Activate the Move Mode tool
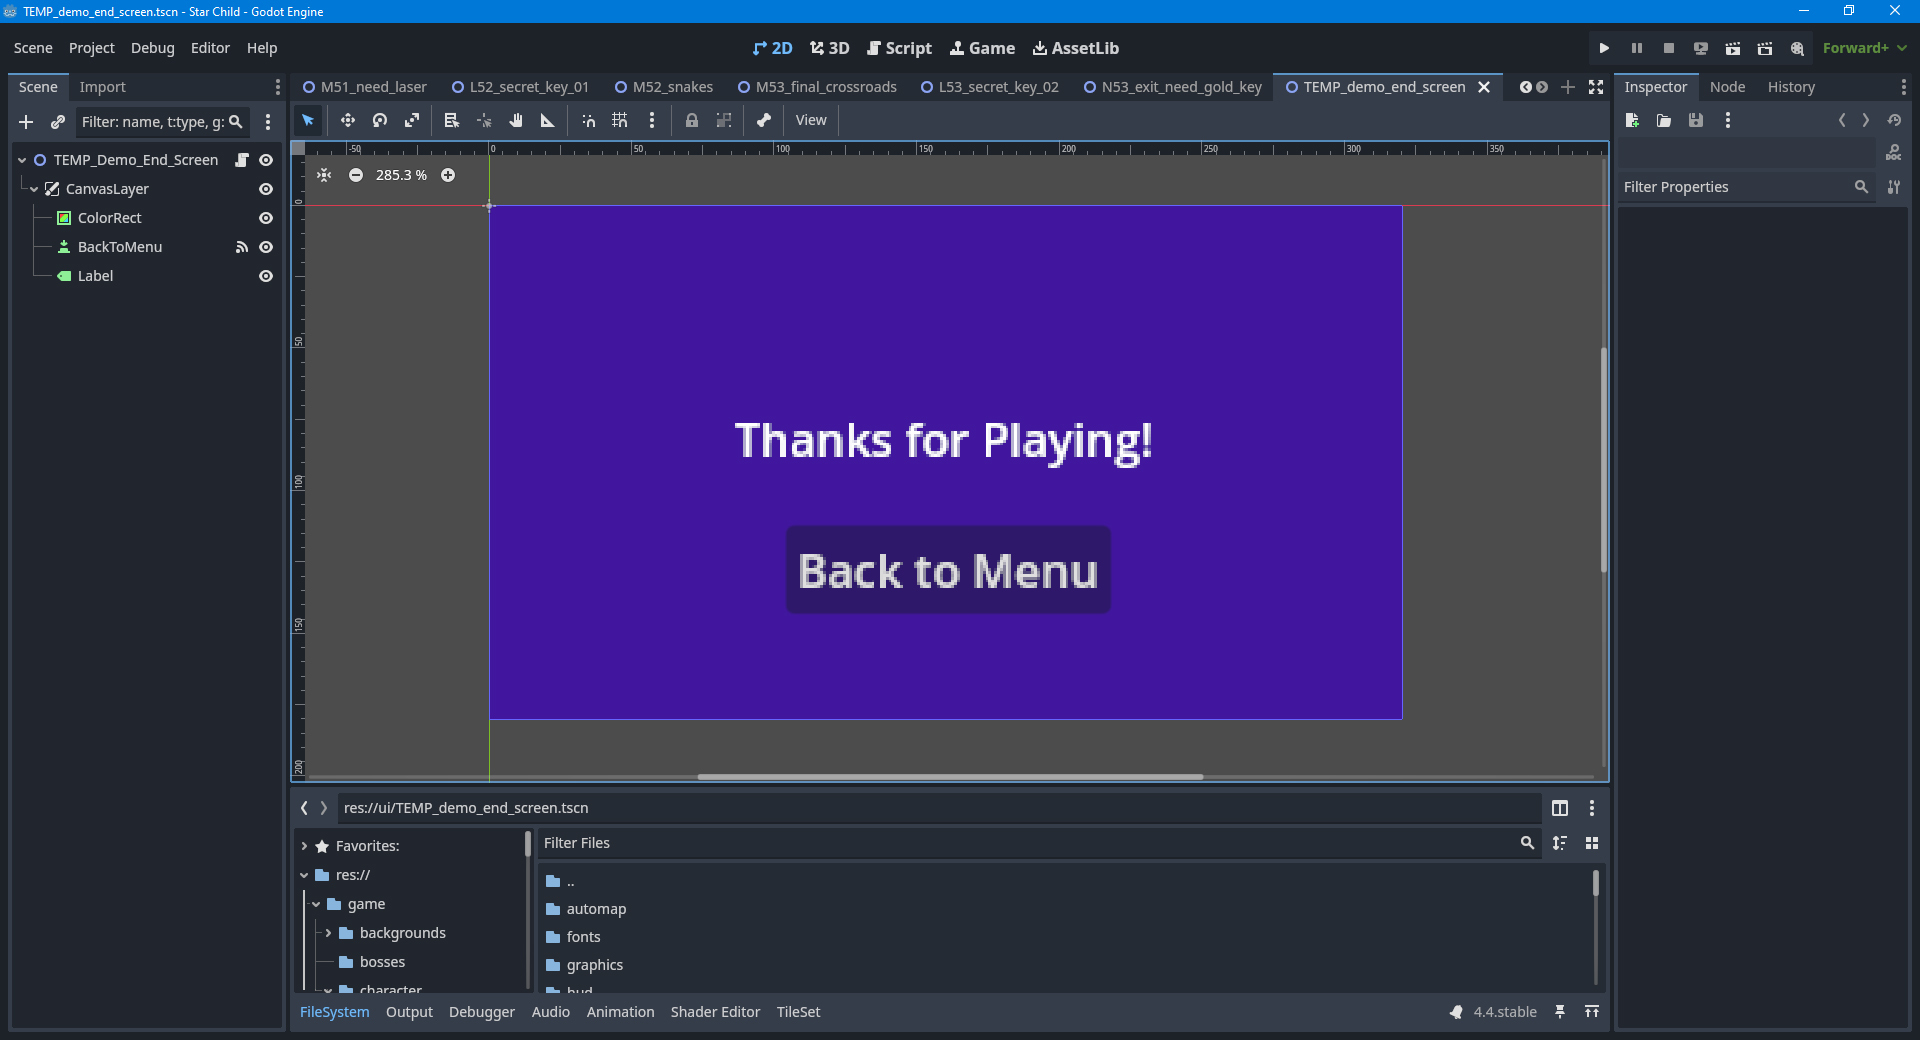 coord(348,120)
